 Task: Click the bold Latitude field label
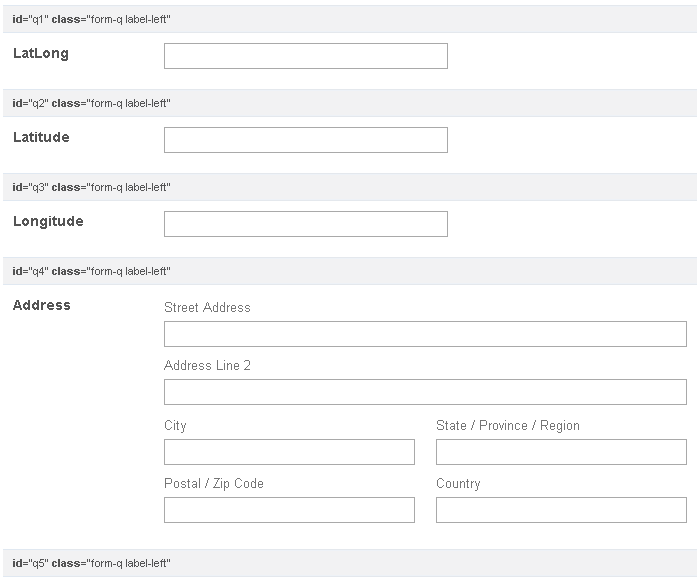pos(41,138)
